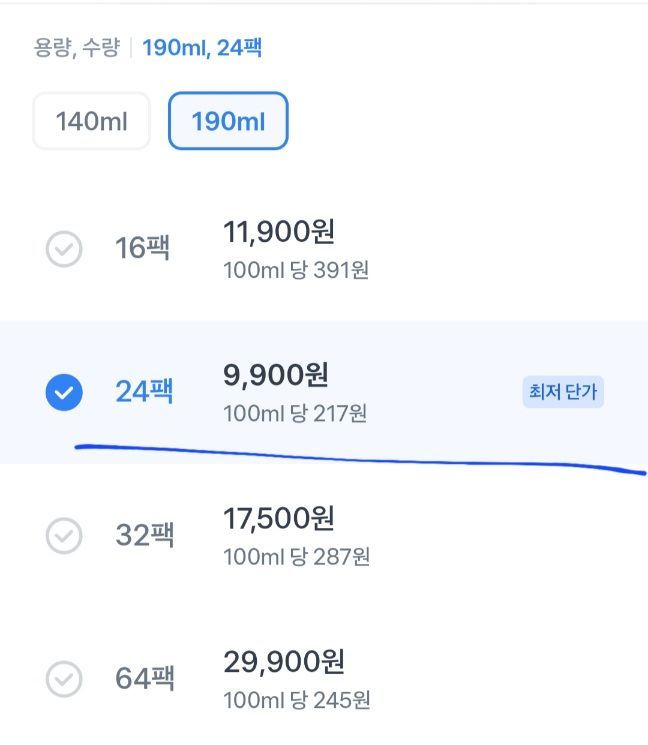Check the 64팩 radio circle

pos(64,680)
